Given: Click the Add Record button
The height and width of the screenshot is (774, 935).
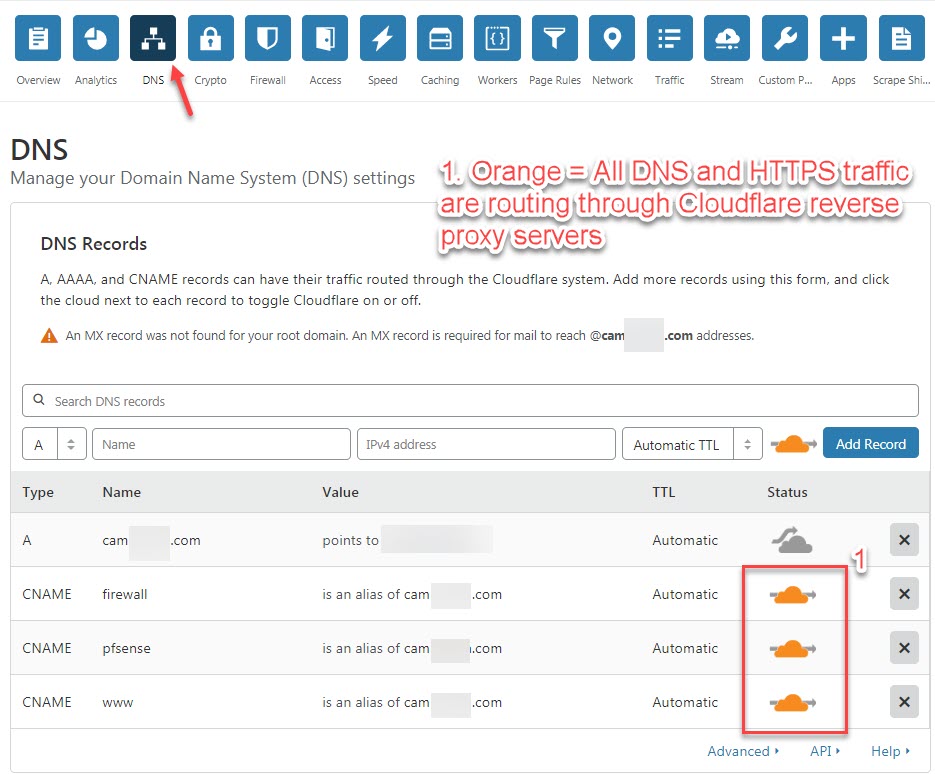Looking at the screenshot, I should coord(871,443).
